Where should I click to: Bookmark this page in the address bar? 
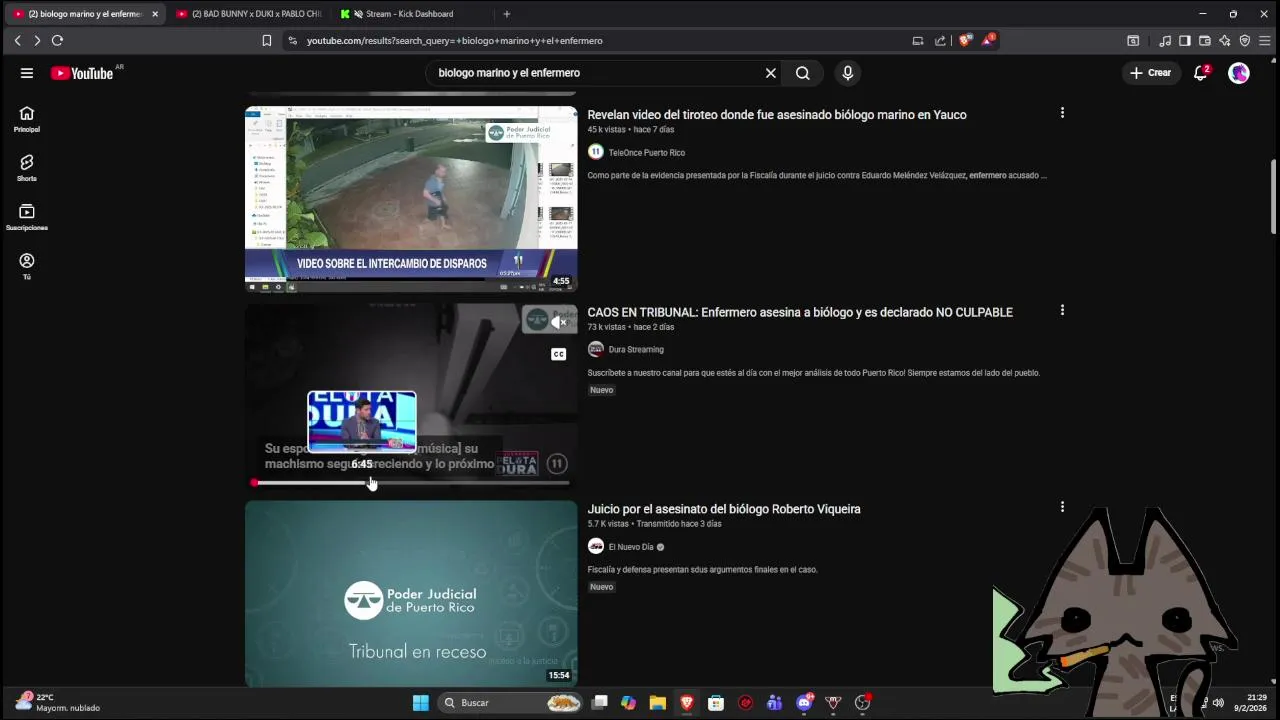tap(267, 41)
